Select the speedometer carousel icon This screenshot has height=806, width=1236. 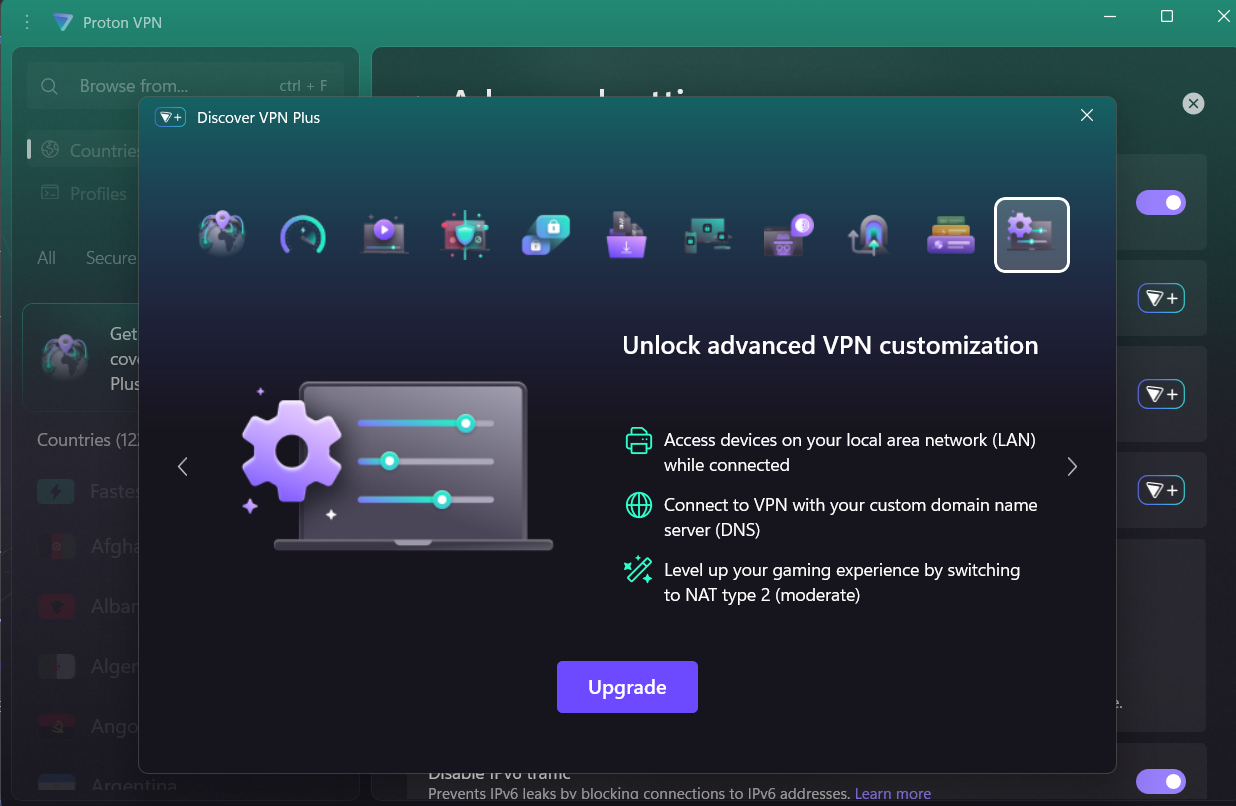(302, 234)
